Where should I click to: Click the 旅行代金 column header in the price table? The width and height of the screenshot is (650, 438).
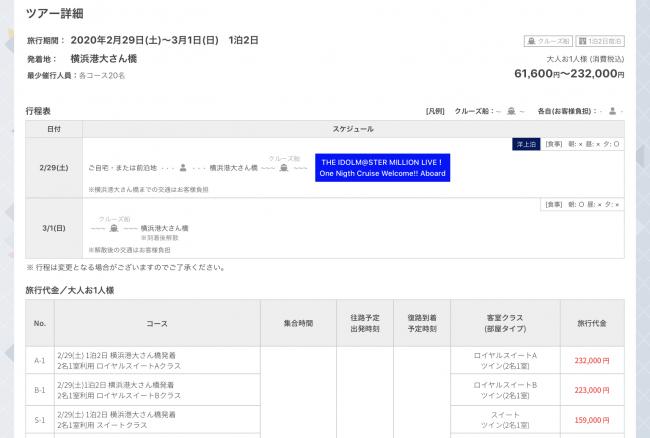[x=592, y=323]
